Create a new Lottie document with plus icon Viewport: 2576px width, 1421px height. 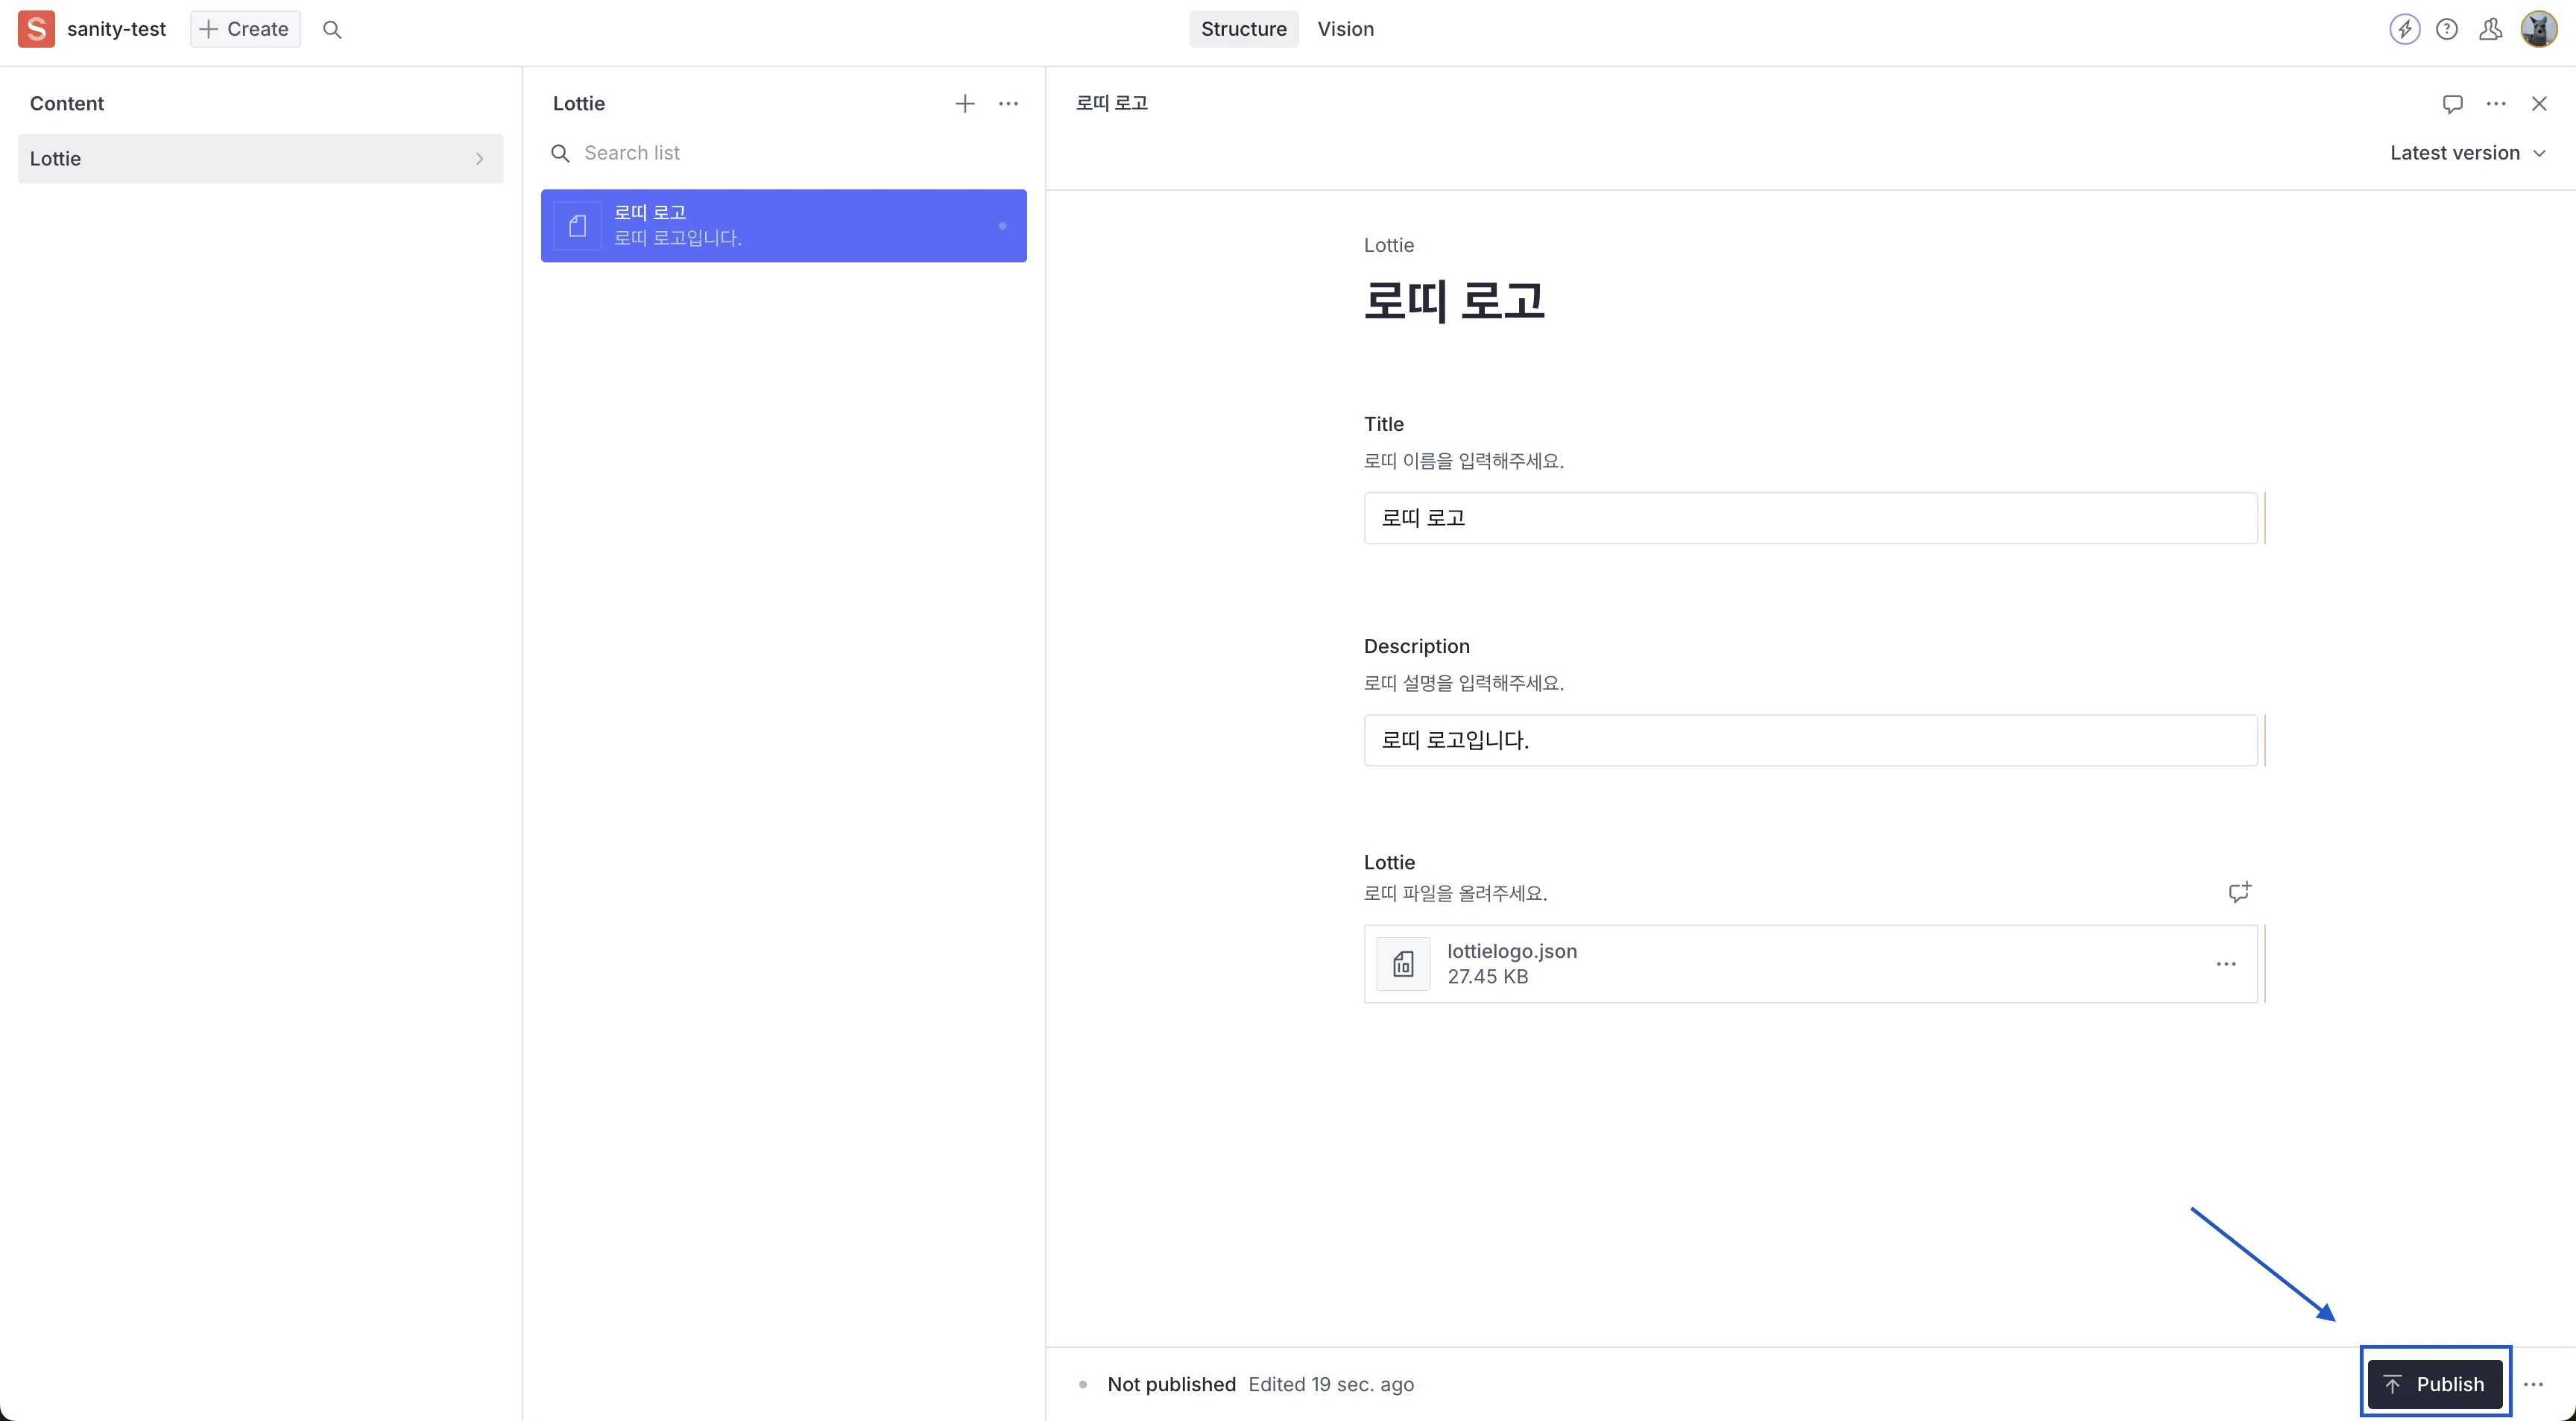(x=965, y=103)
